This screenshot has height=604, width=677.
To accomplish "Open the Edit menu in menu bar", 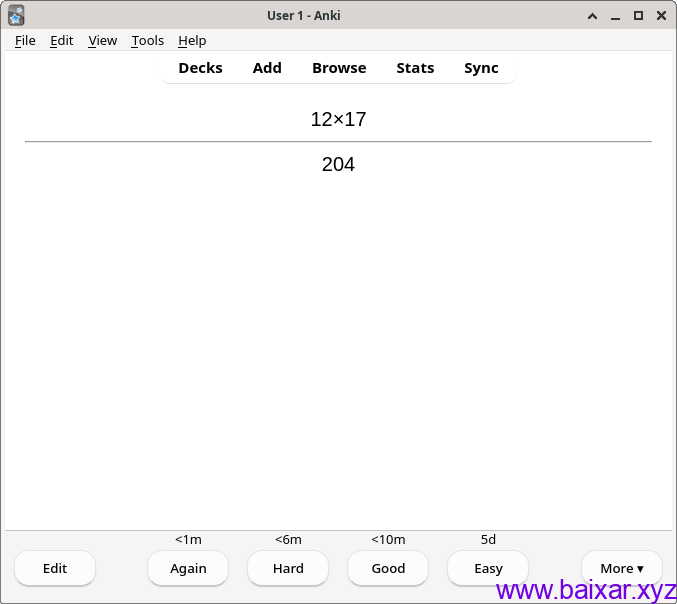I will pos(62,40).
